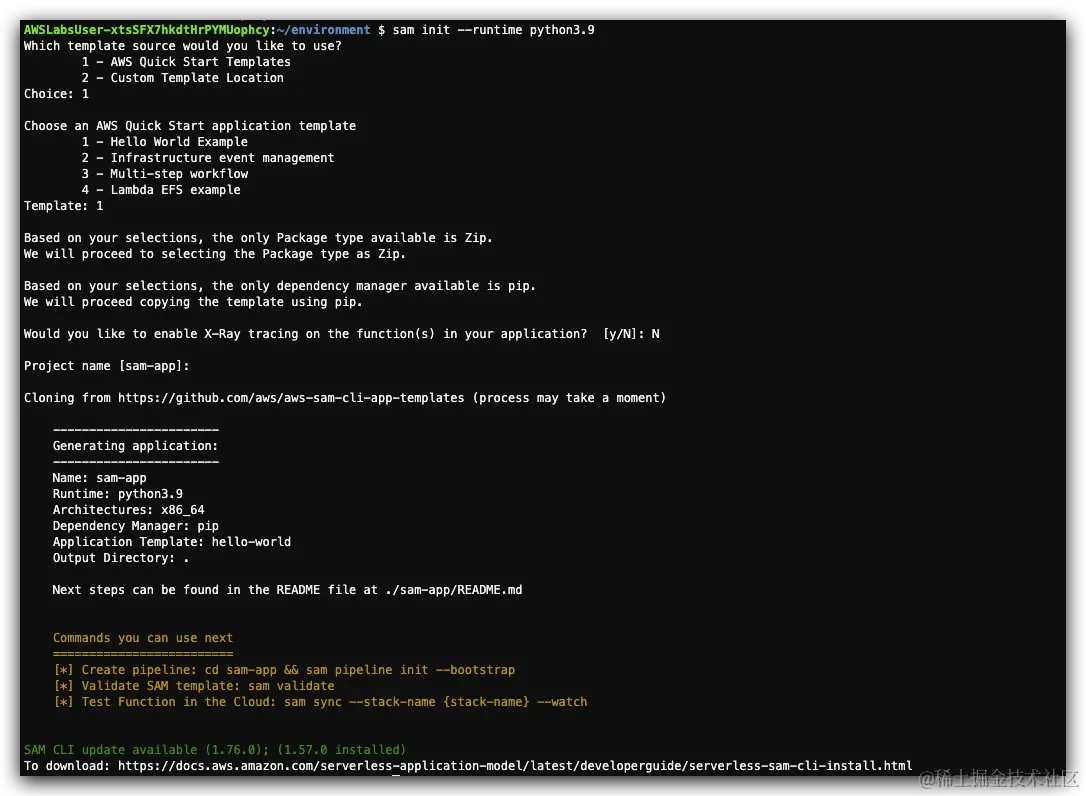Click the '4 - Lambda EFS example' line
Screen dimensions: 1086x796
click(x=161, y=189)
